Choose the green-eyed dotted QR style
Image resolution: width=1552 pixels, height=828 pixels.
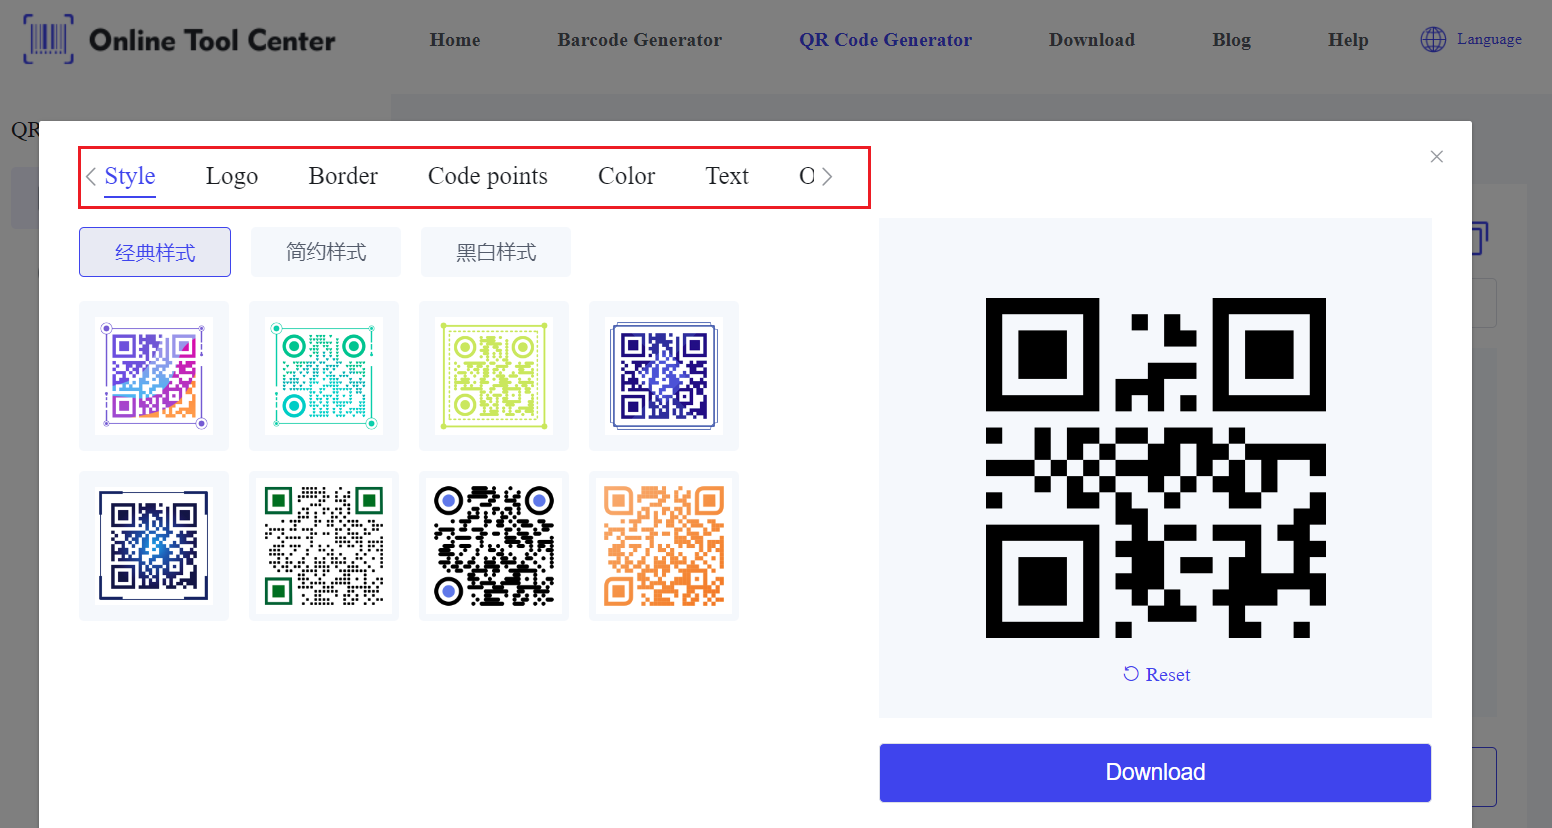pos(324,546)
